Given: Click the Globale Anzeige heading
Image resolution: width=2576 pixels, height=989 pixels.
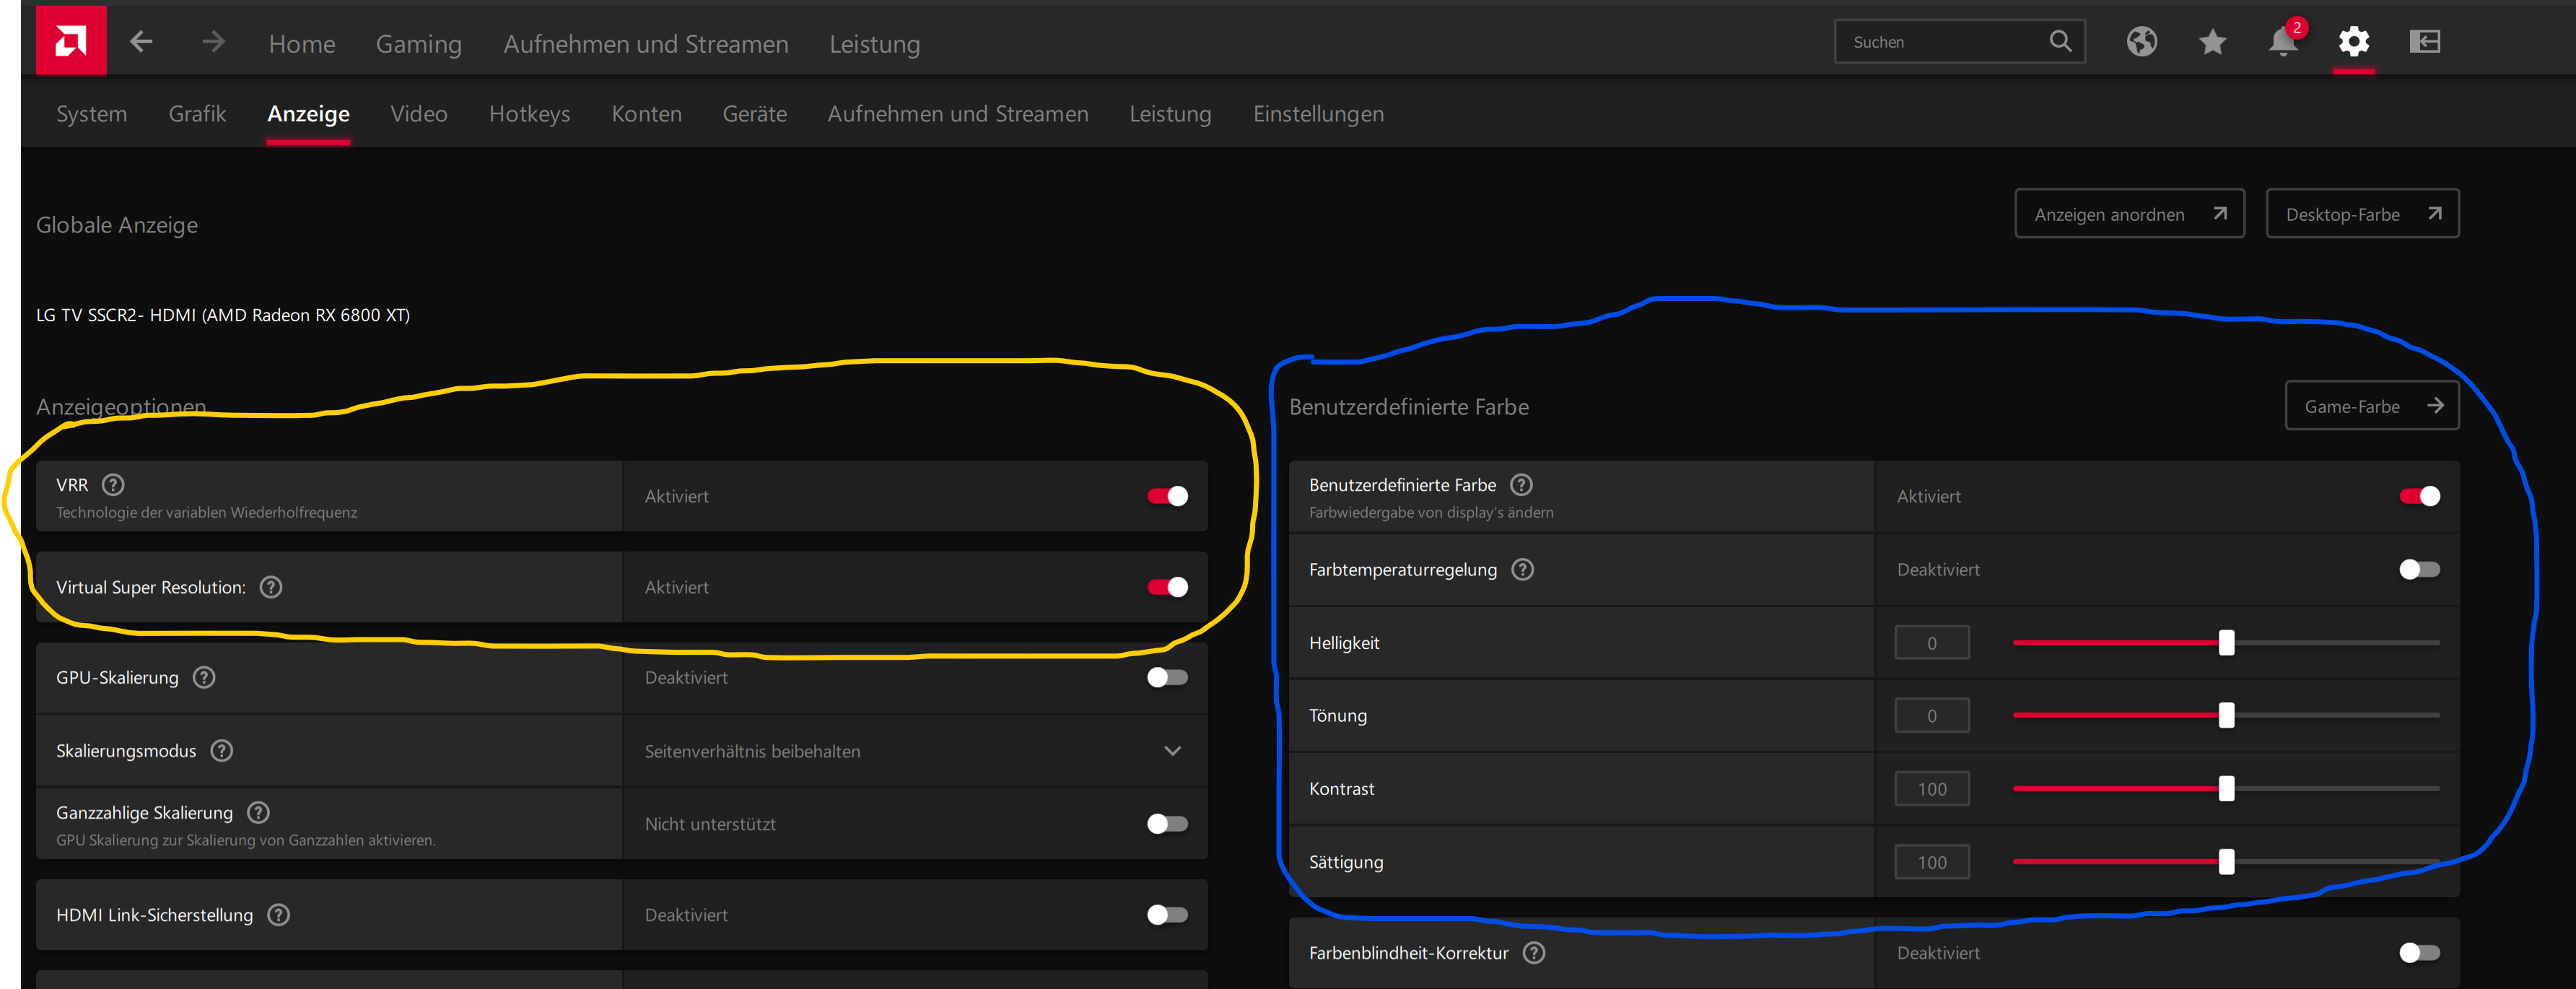Looking at the screenshot, I should [x=117, y=225].
